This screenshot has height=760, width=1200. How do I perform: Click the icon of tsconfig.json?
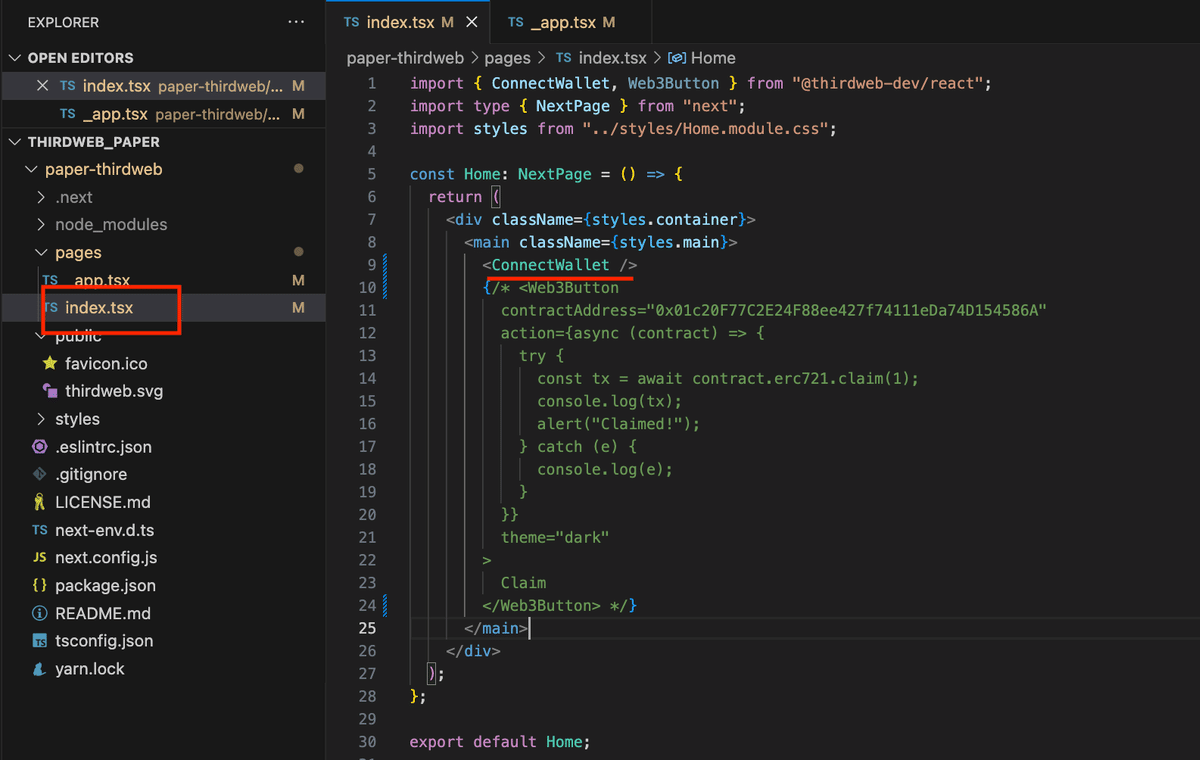[40, 641]
